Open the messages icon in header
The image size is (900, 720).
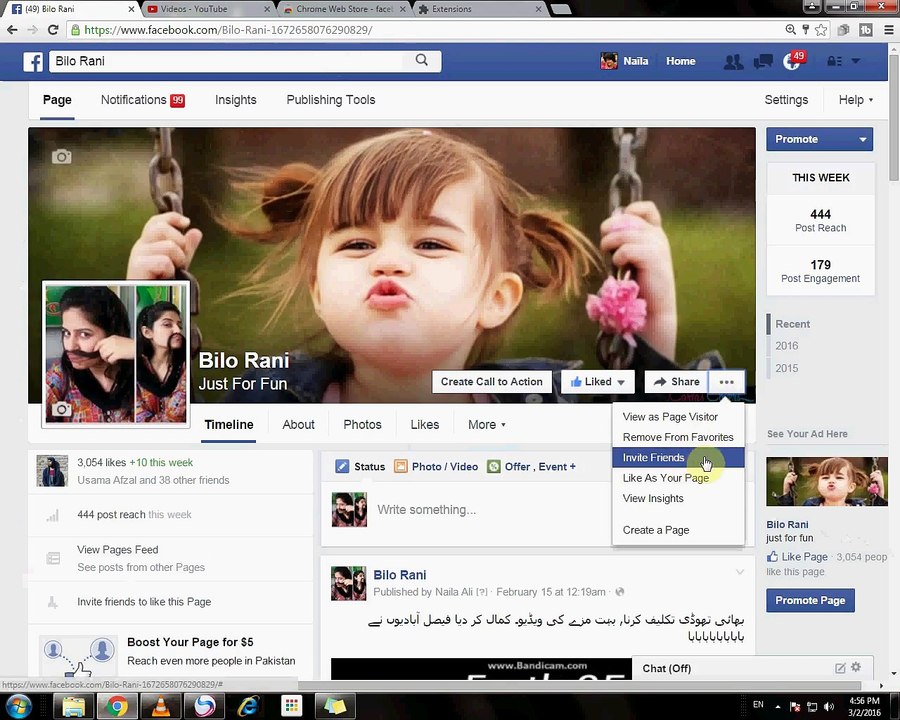pyautogui.click(x=762, y=61)
